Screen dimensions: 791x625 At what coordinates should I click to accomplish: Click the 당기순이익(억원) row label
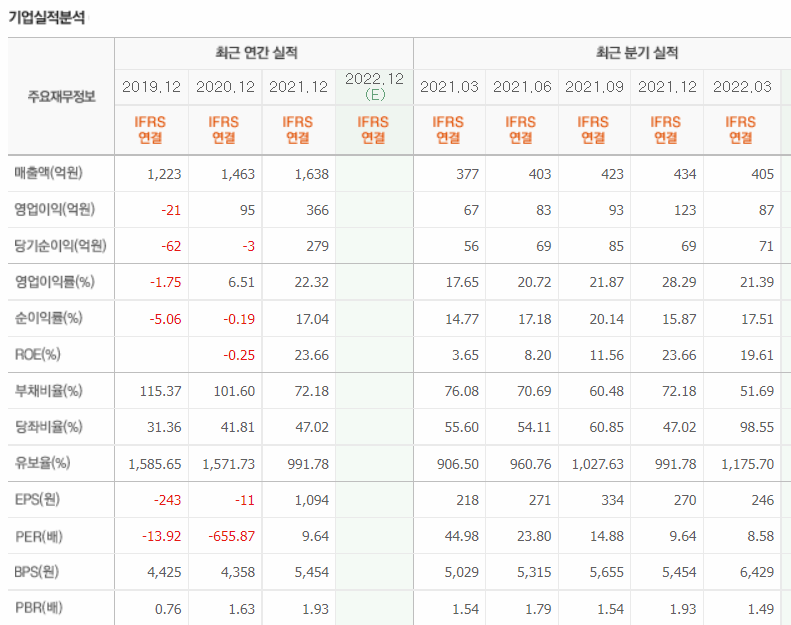[x=61, y=246]
